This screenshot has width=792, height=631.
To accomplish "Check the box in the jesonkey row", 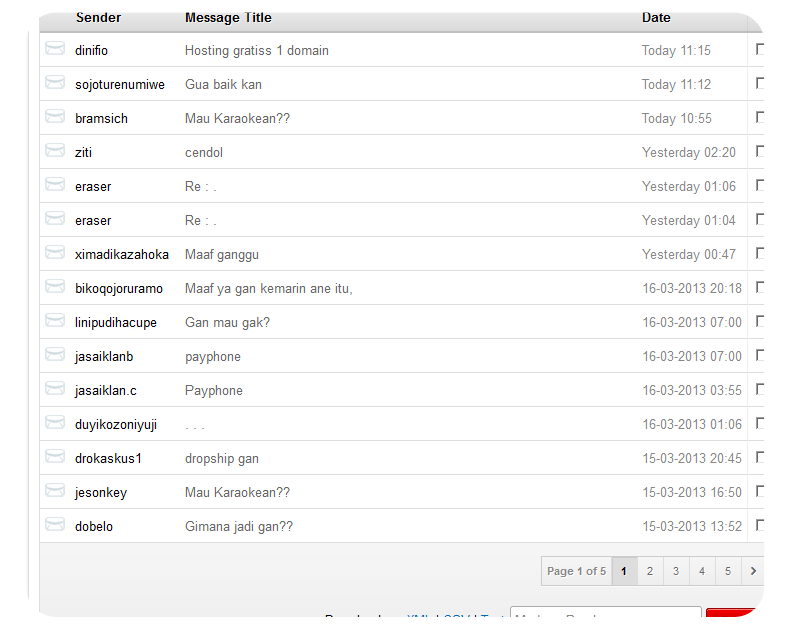I will click(x=760, y=491).
